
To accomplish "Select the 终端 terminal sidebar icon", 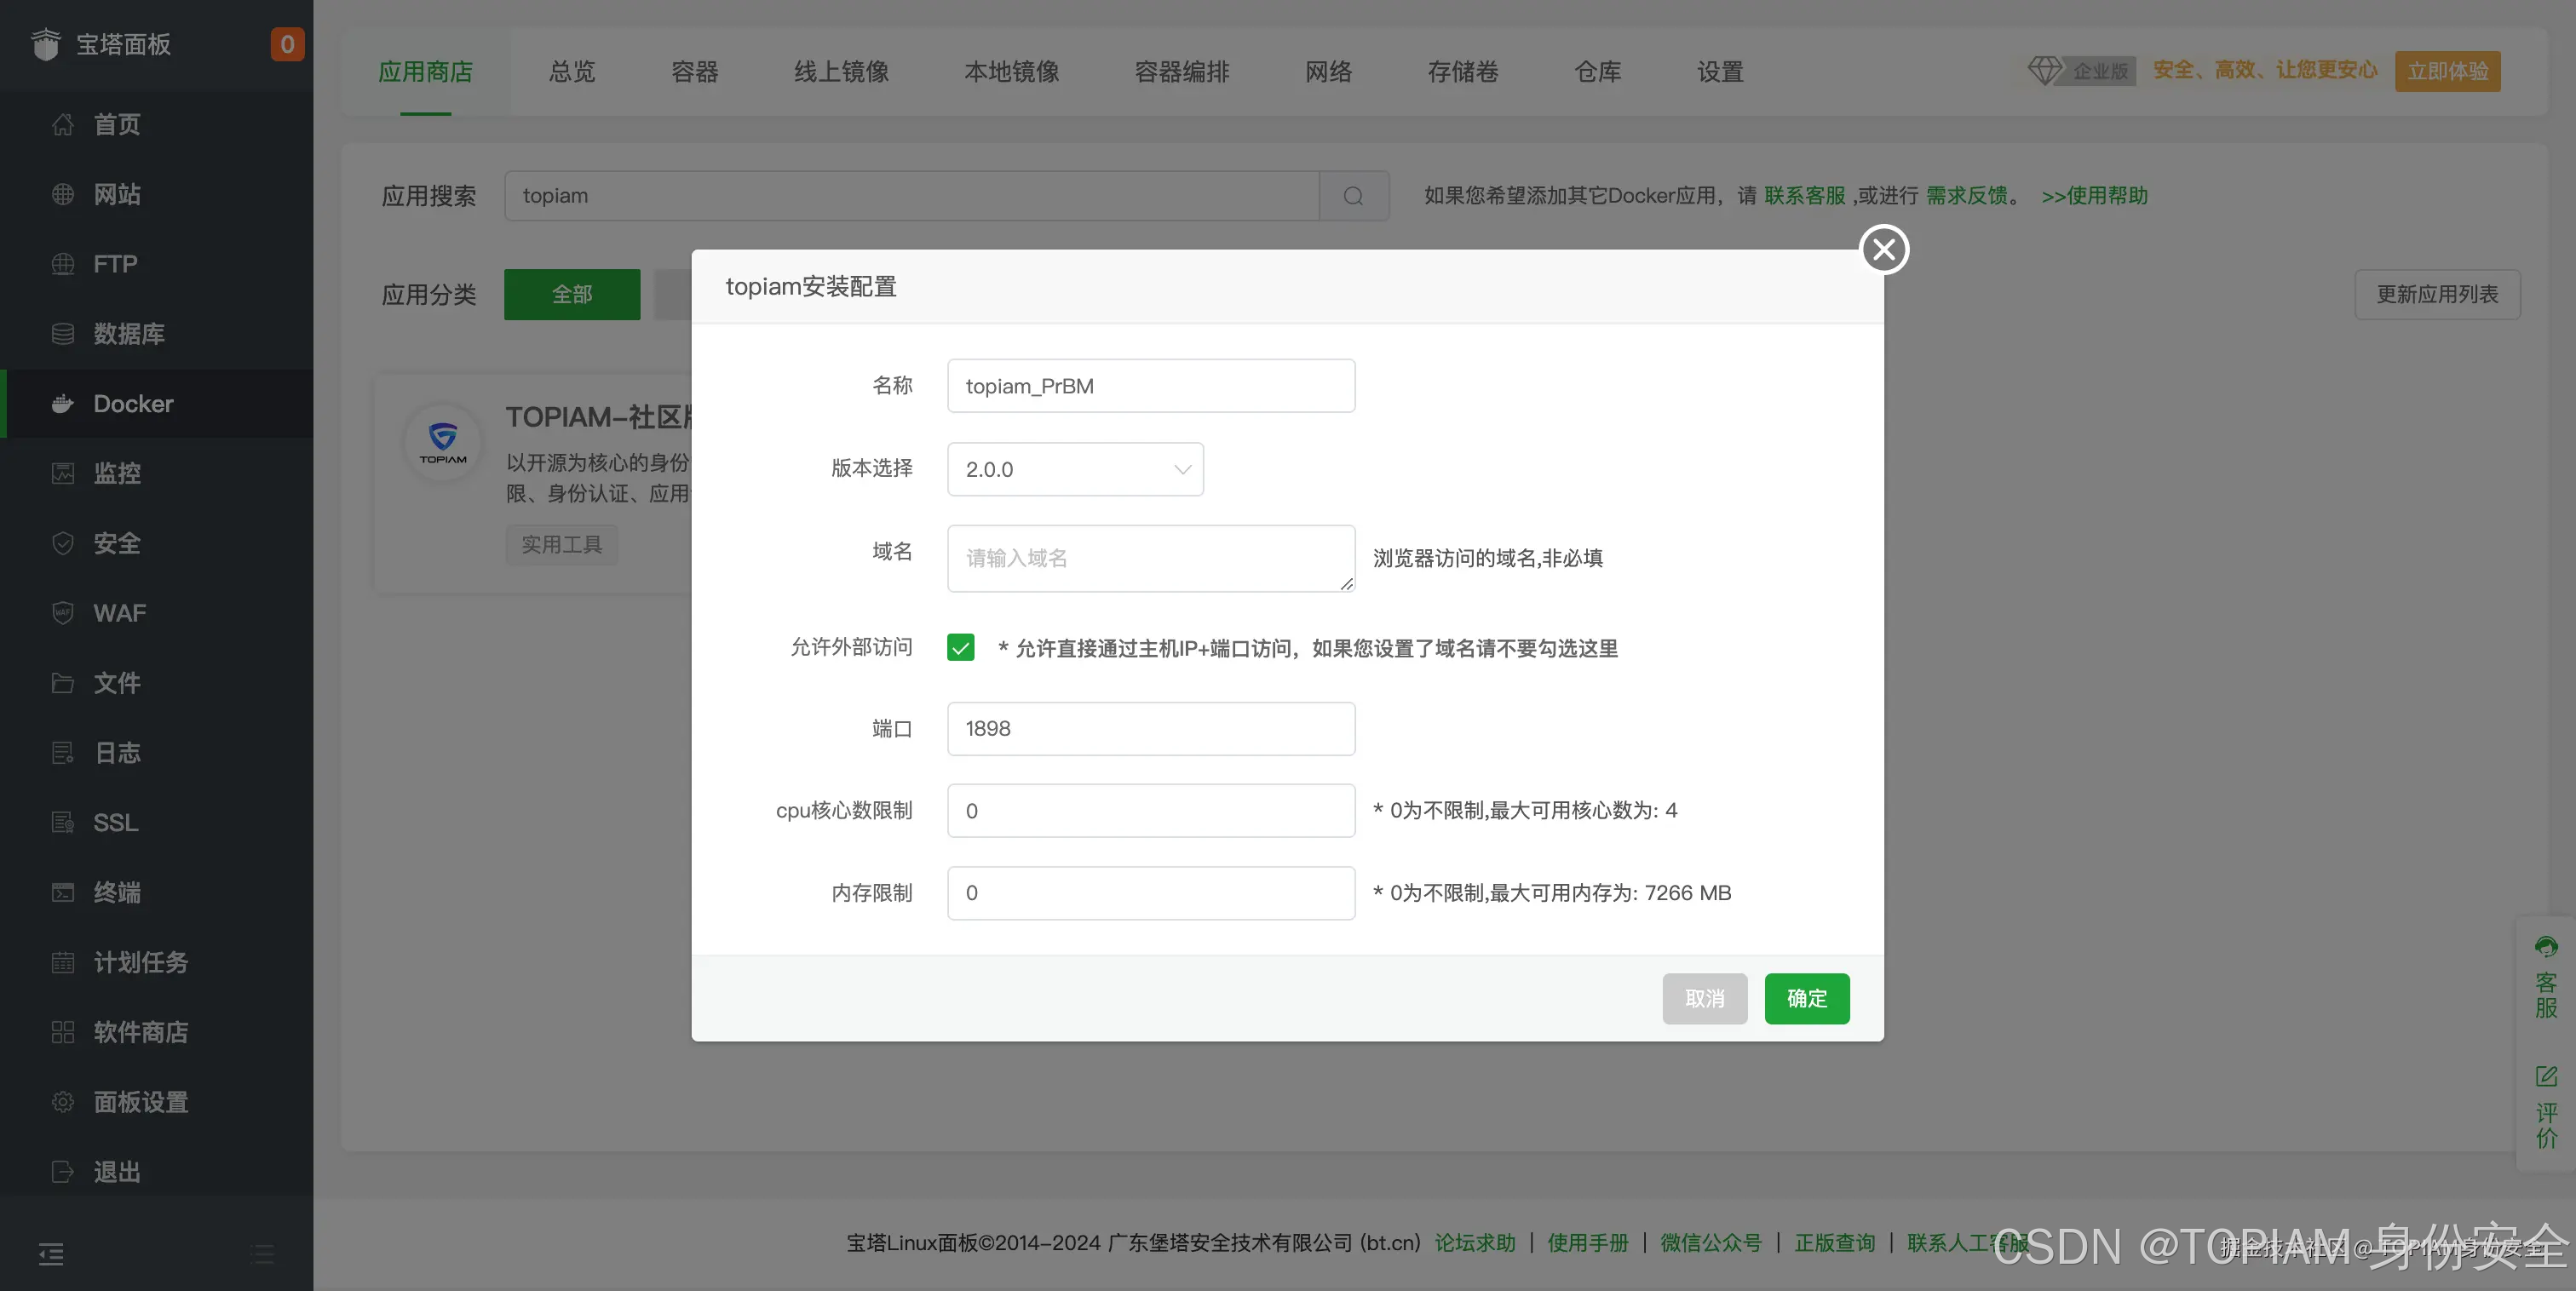I will point(62,892).
